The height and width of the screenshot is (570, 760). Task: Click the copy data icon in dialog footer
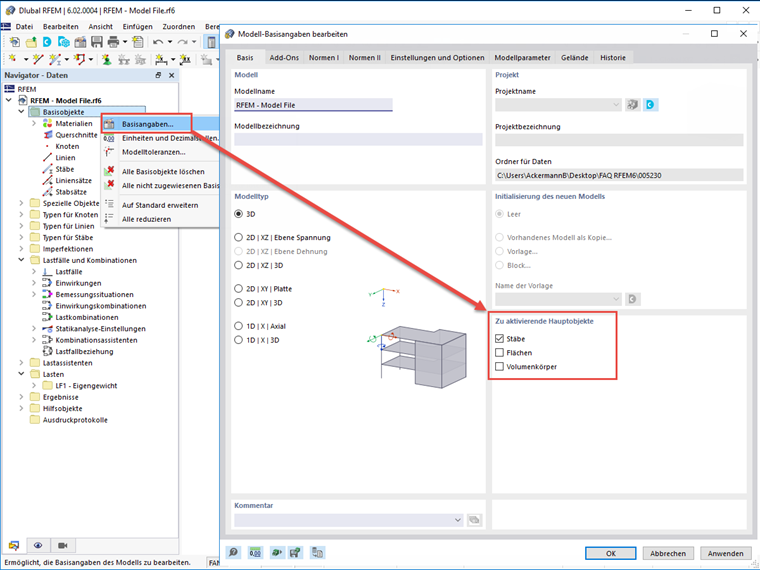click(x=318, y=553)
